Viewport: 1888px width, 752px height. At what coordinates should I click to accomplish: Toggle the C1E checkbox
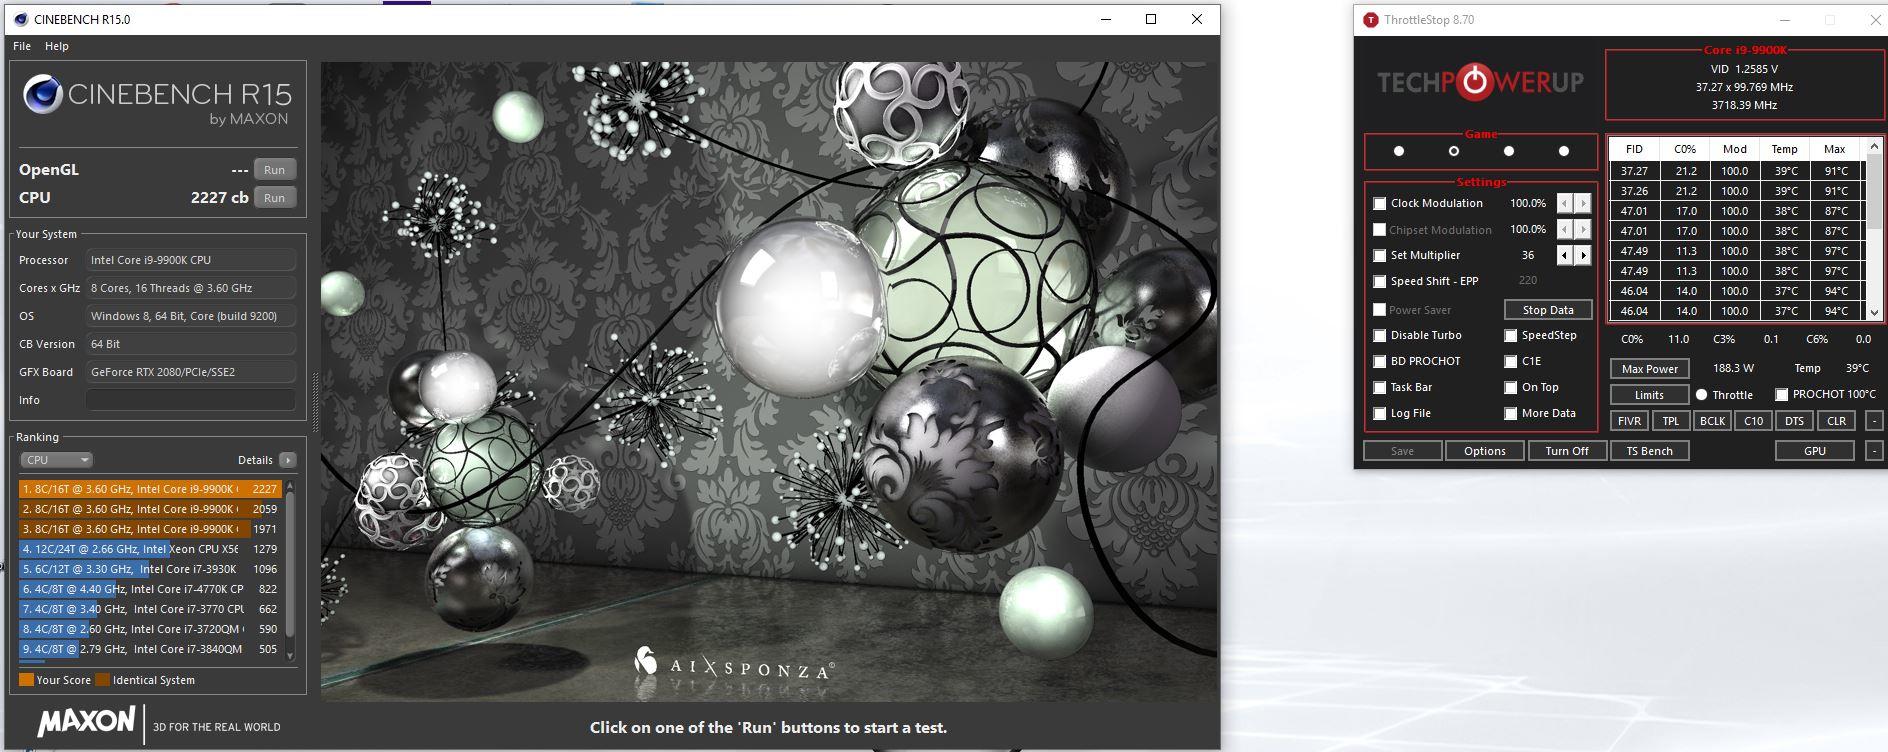(1511, 362)
